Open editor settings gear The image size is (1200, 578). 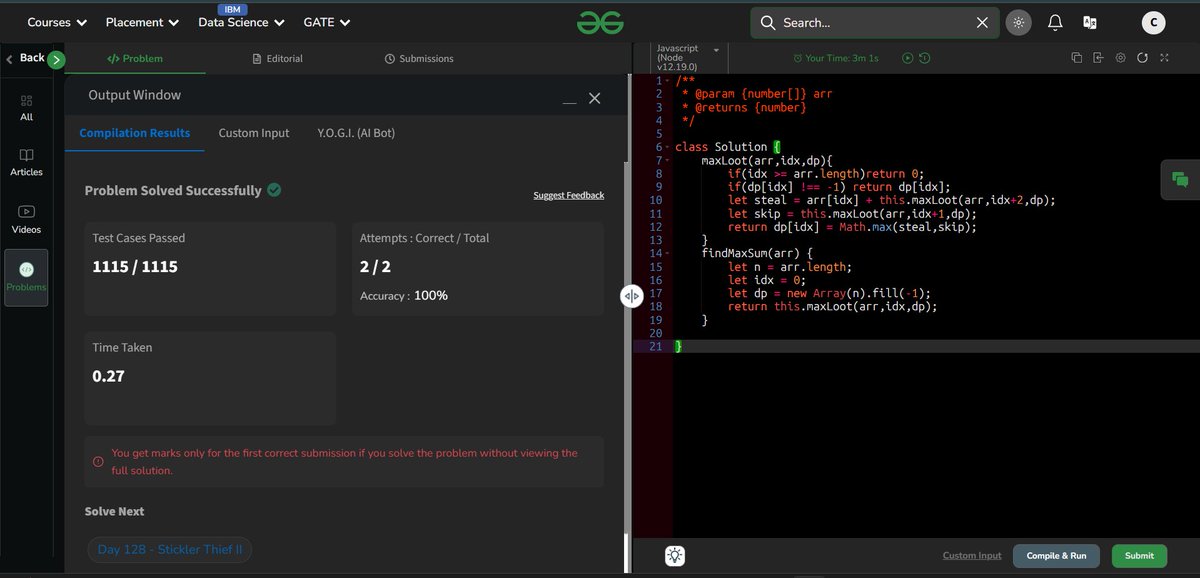1120,58
